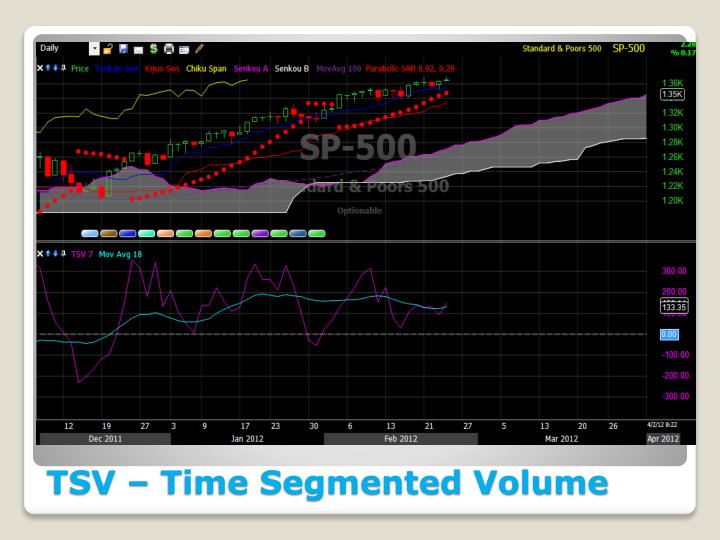
Task: Click the note card icon beside printer
Action: pyautogui.click(x=184, y=50)
